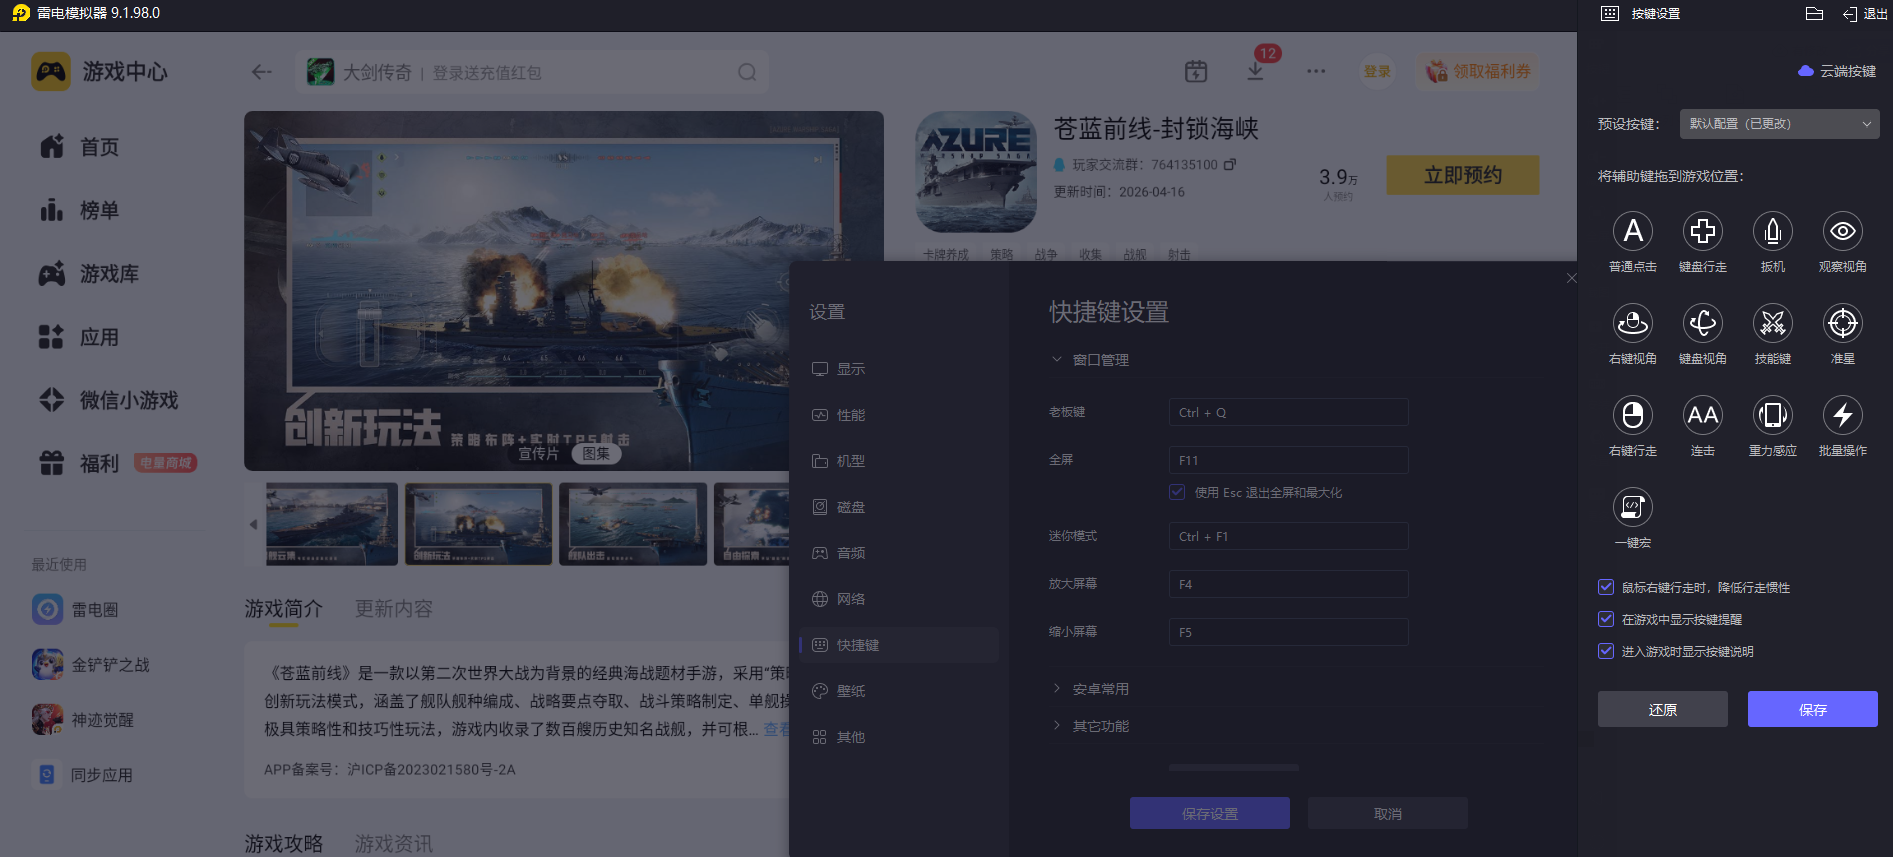Select the 批量操作 lightning icon
Viewport: 1893px width, 857px height.
(x=1842, y=416)
